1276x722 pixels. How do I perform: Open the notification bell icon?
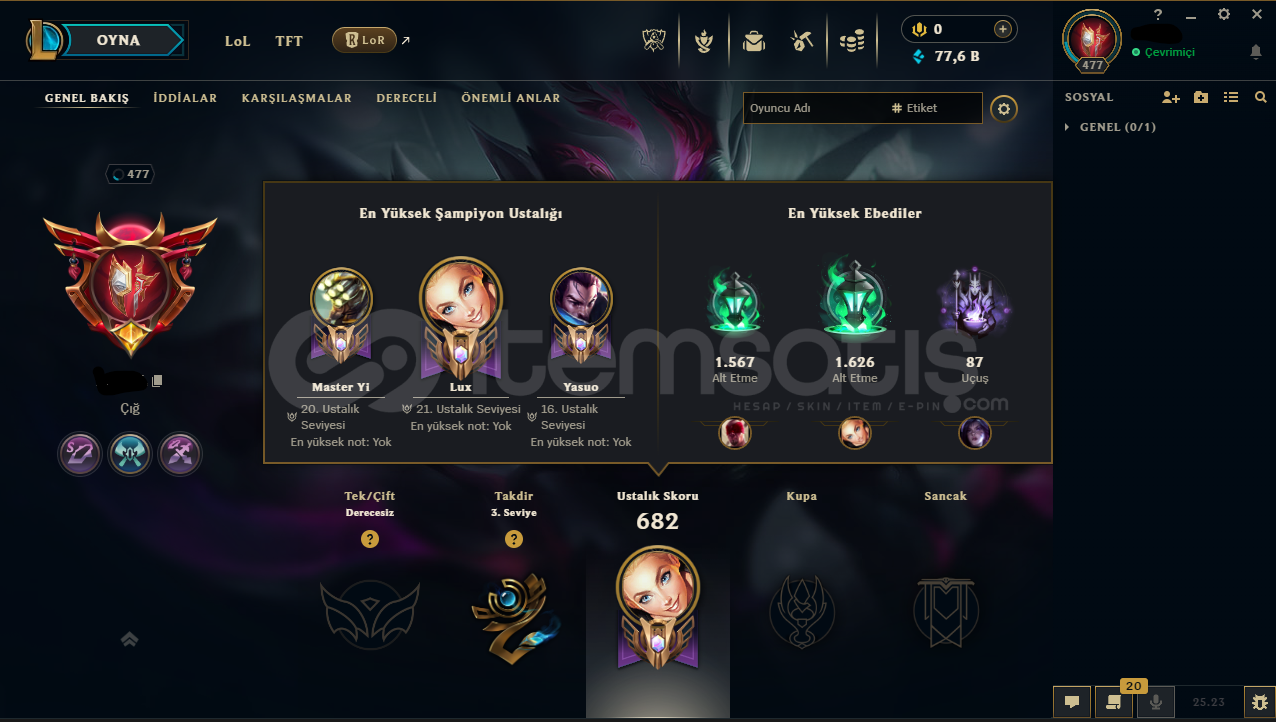[1256, 51]
